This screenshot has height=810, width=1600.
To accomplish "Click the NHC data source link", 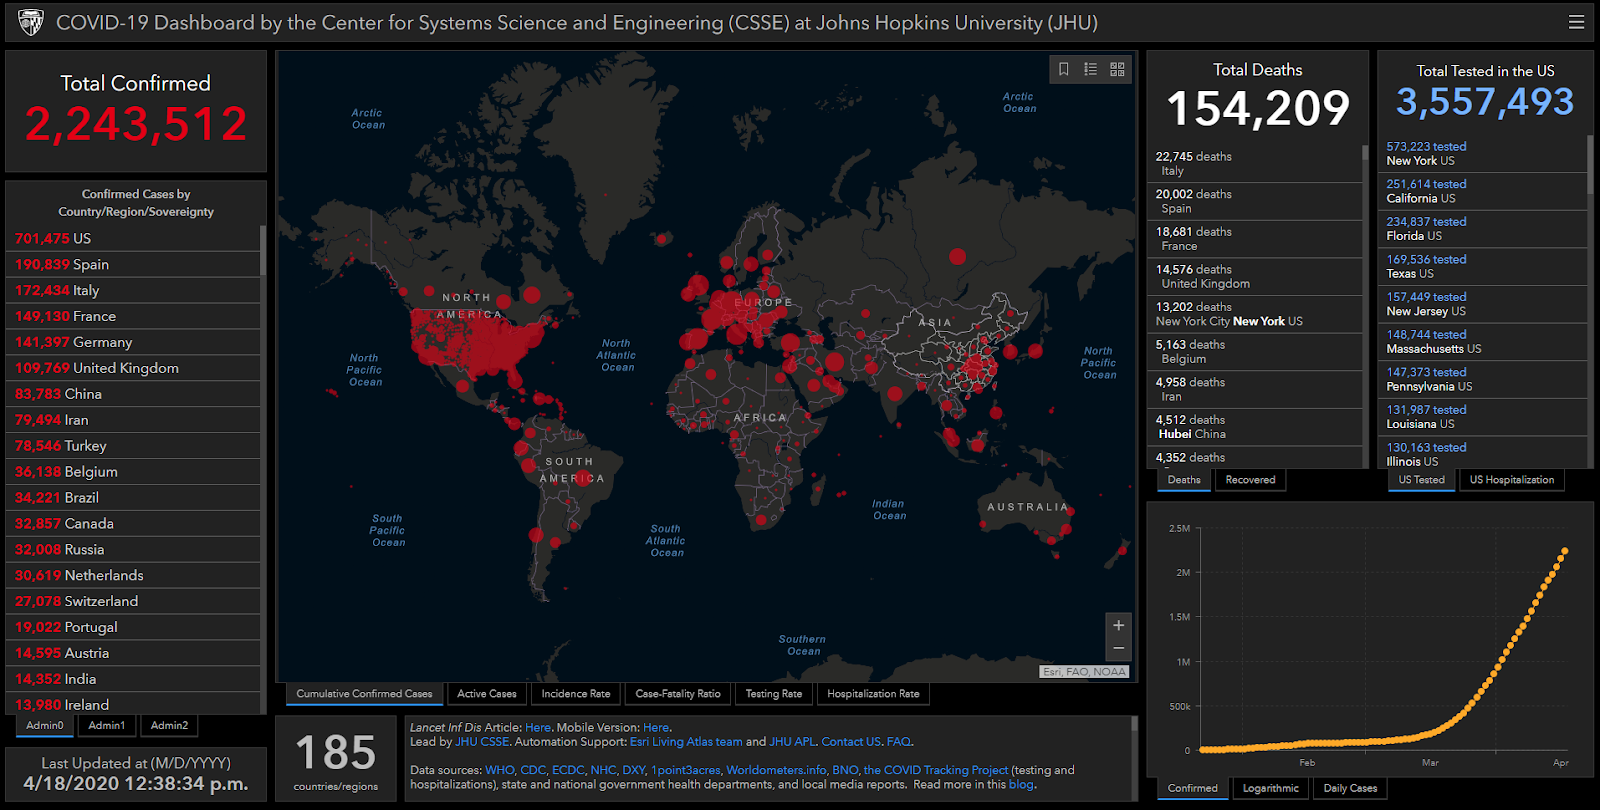I will tap(603, 770).
